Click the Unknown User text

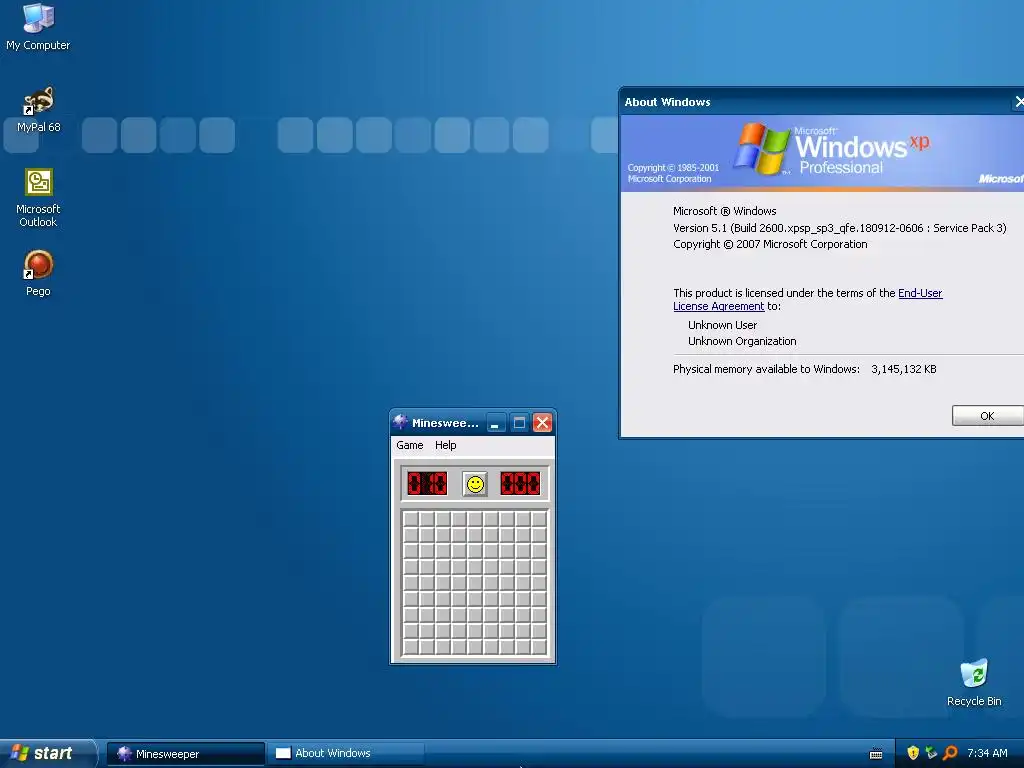[722, 325]
